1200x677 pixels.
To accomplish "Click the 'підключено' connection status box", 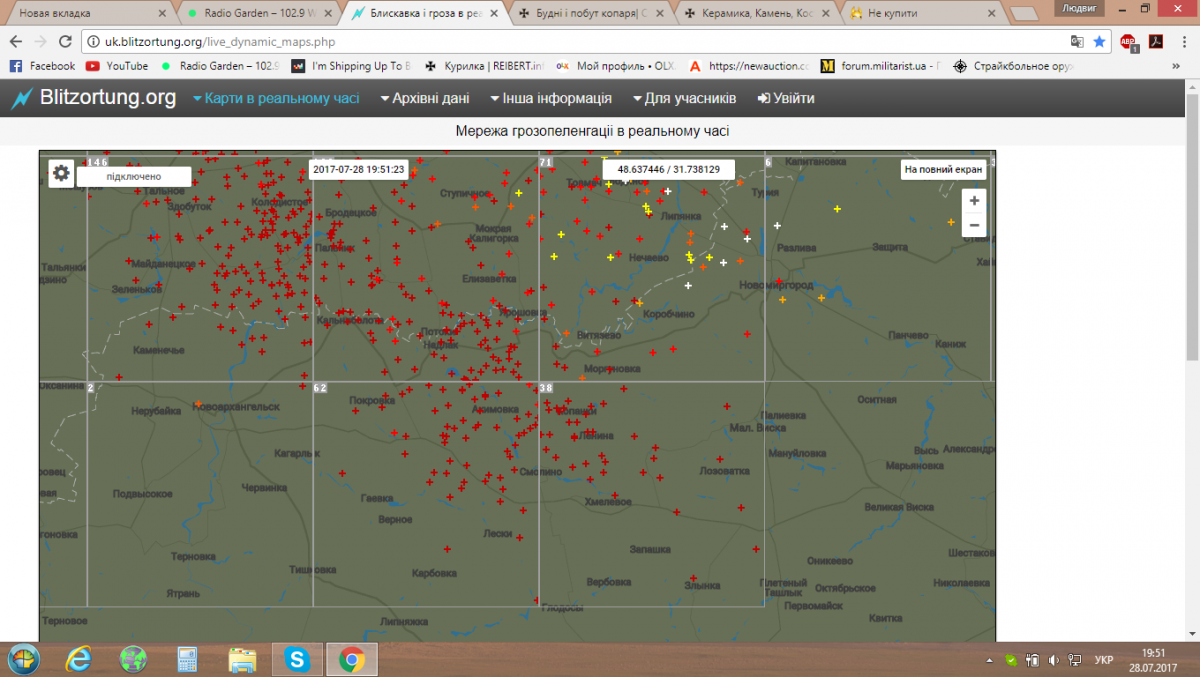I will click(x=134, y=176).
